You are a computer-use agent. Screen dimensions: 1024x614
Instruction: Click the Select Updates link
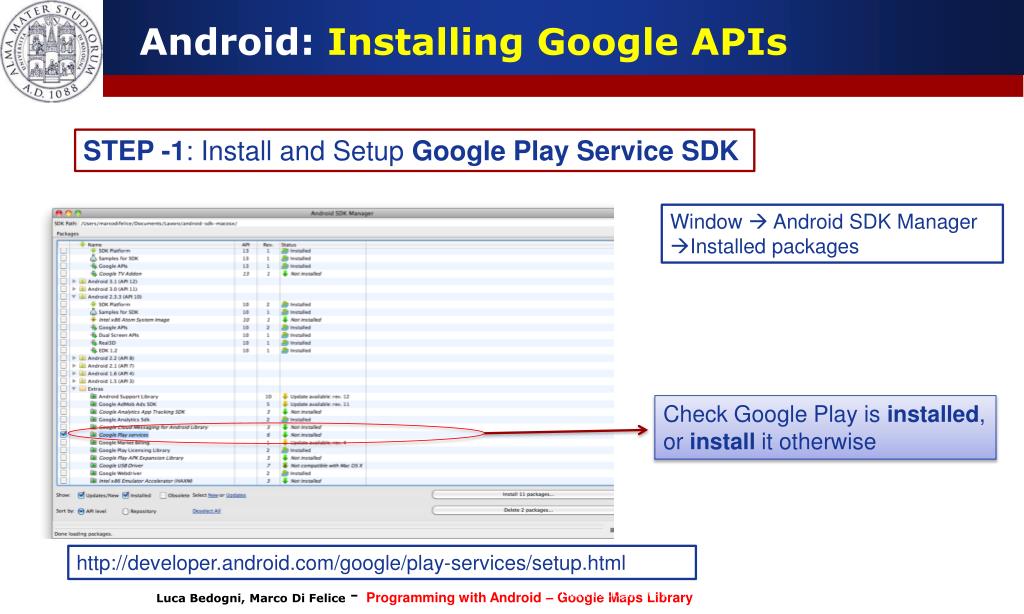(x=236, y=495)
